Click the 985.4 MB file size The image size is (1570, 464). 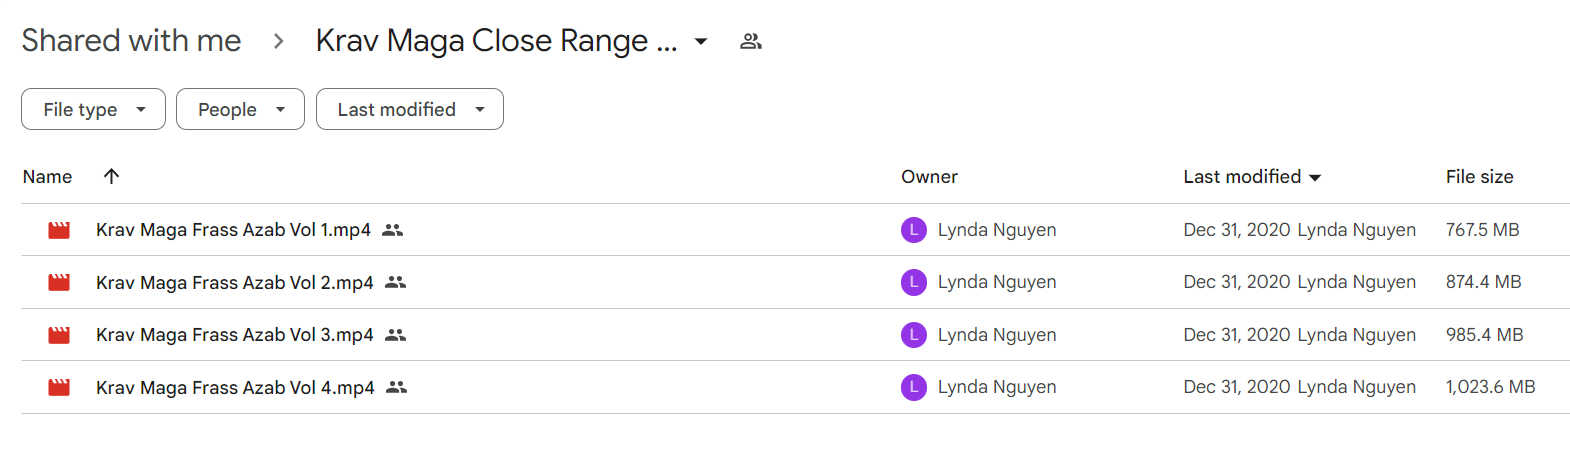pyautogui.click(x=1484, y=335)
